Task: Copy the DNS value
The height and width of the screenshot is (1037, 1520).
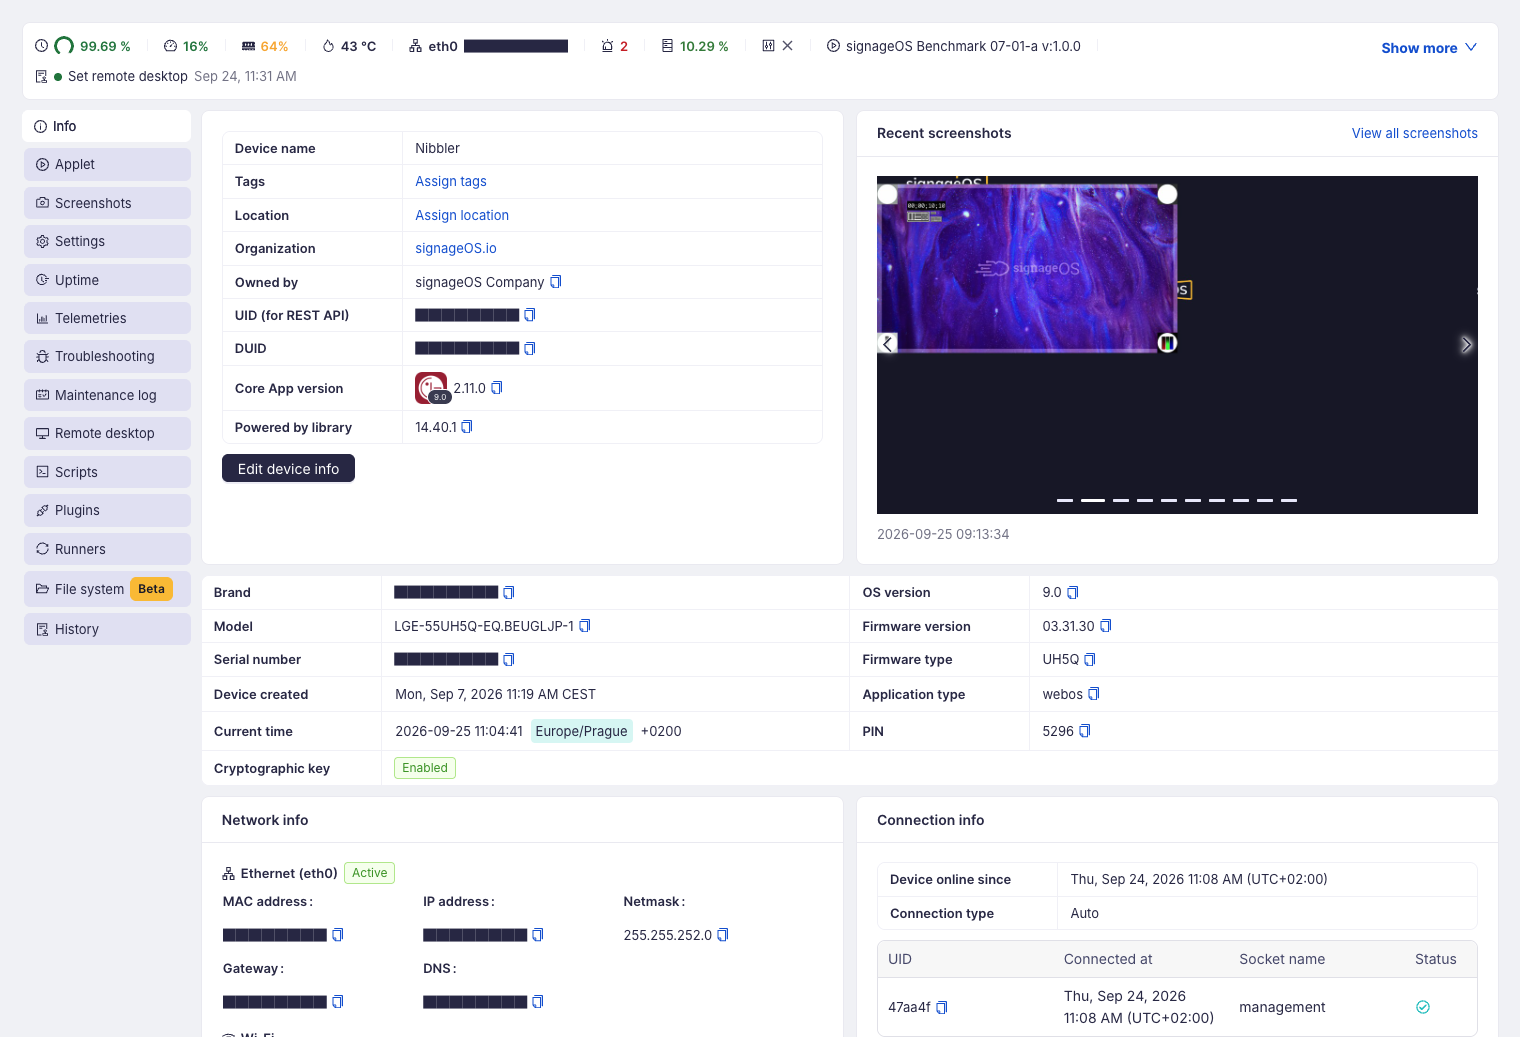Action: tap(538, 1002)
